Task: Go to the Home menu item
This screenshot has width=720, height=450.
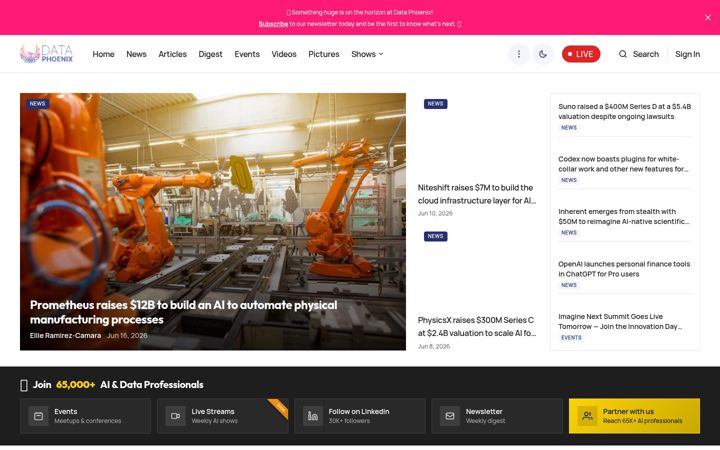Action: [x=103, y=54]
